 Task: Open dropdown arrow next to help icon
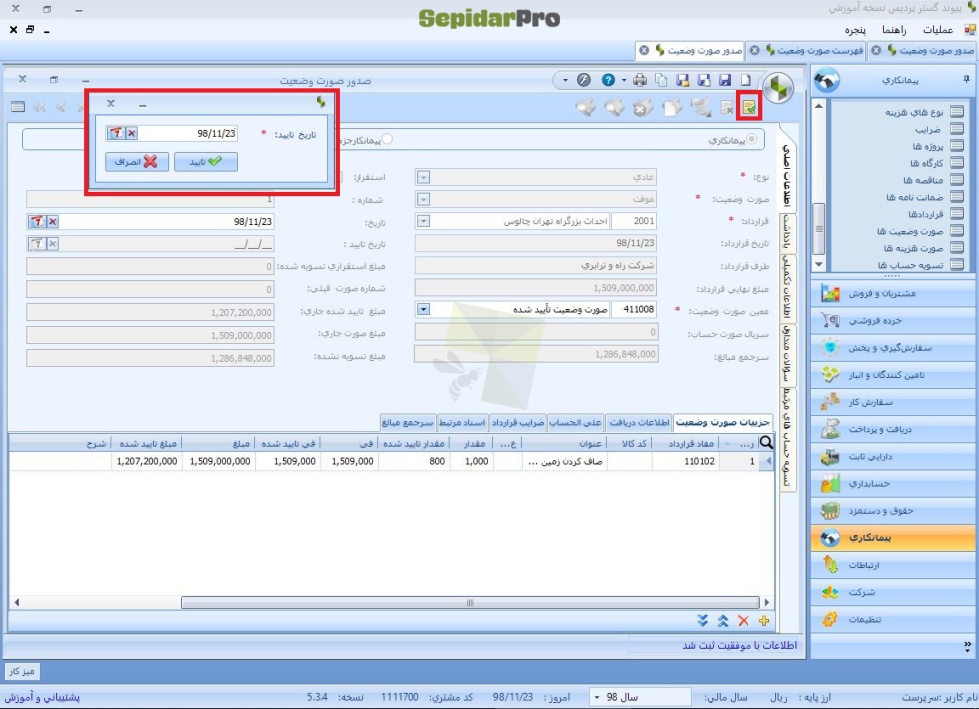click(623, 80)
